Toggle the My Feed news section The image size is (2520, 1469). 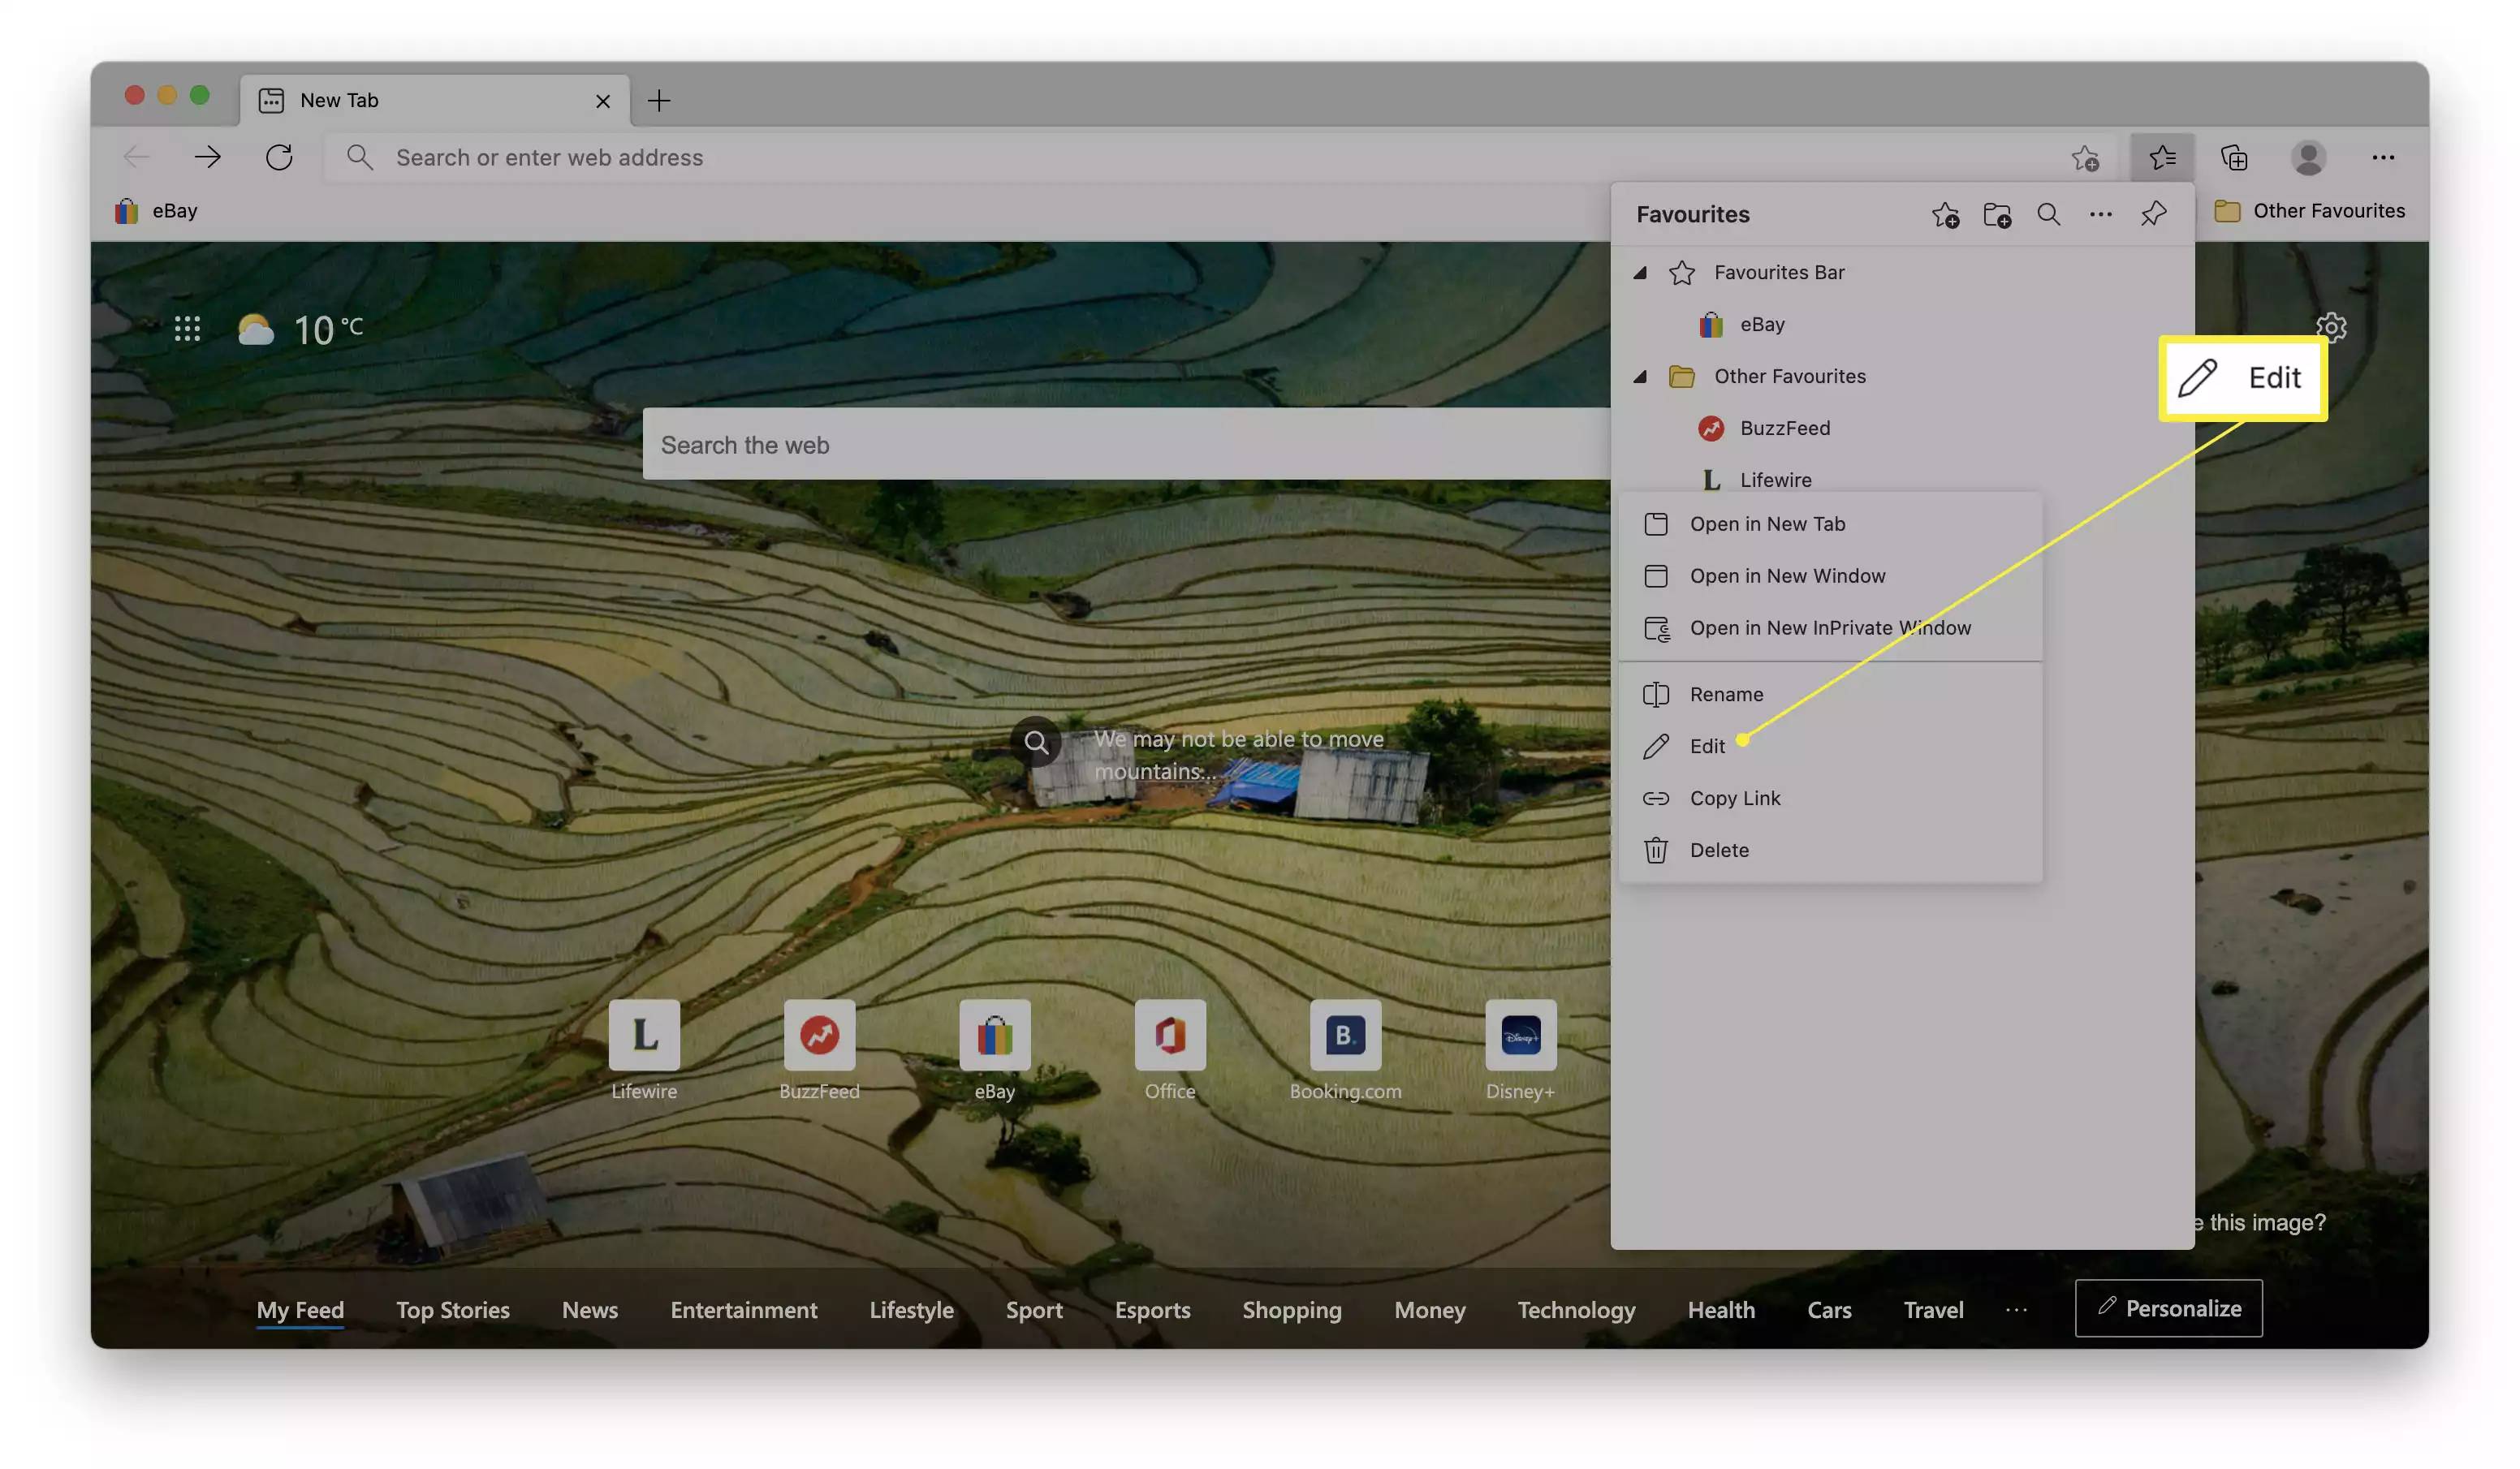tap(300, 1307)
